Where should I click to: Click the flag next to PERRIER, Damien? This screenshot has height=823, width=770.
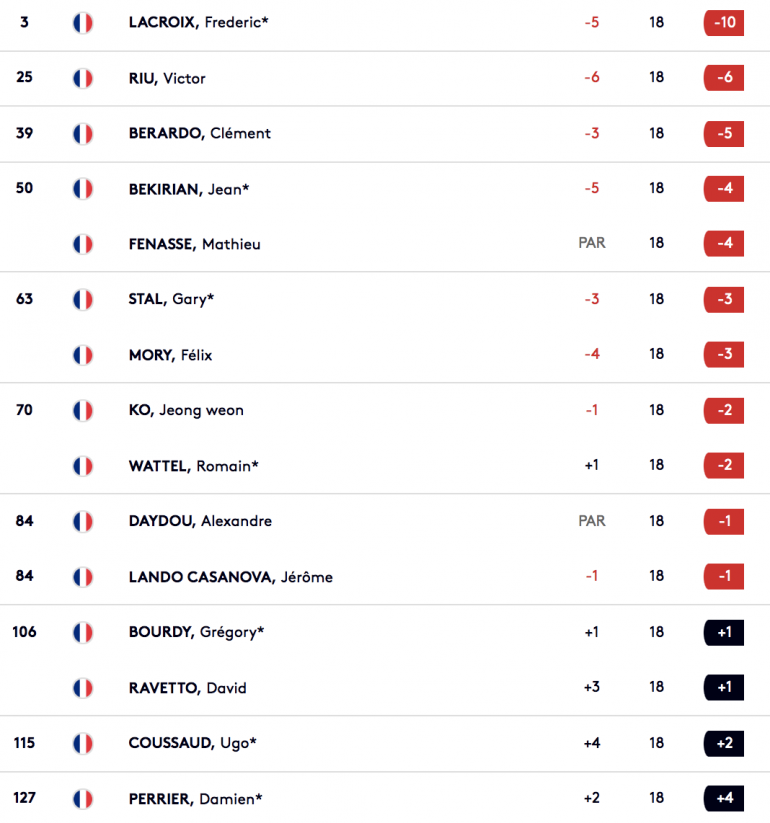pyautogui.click(x=83, y=799)
